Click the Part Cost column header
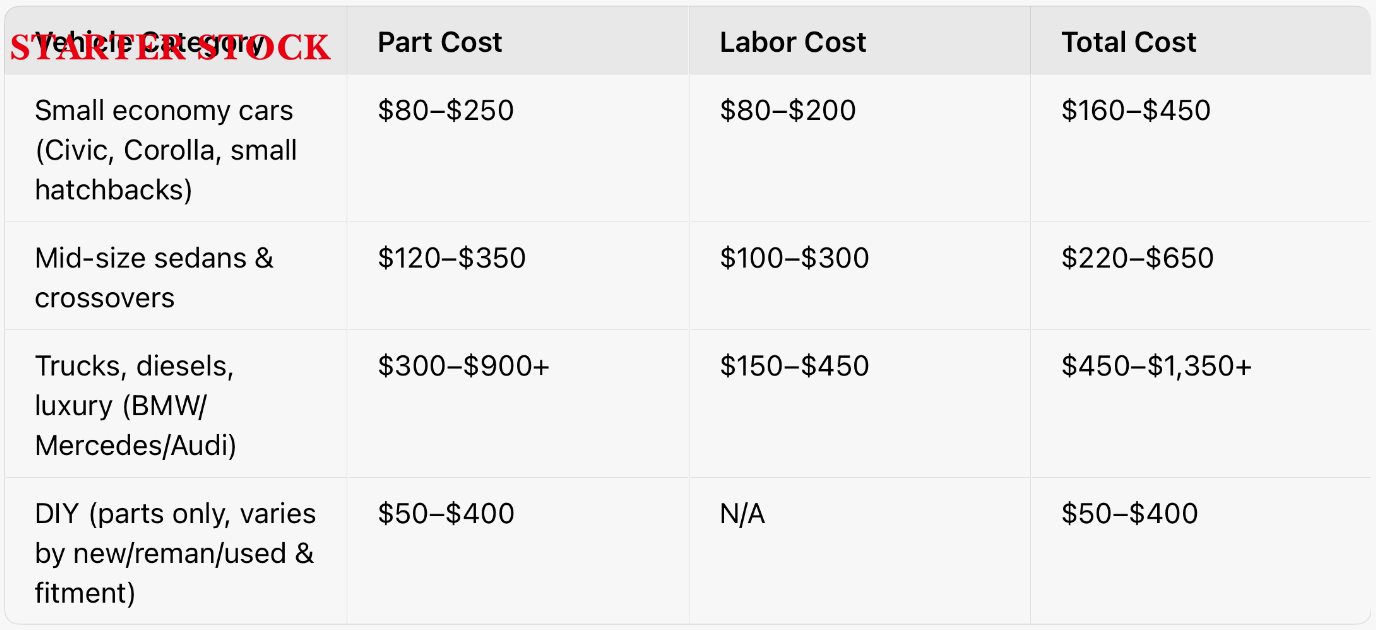 point(440,42)
